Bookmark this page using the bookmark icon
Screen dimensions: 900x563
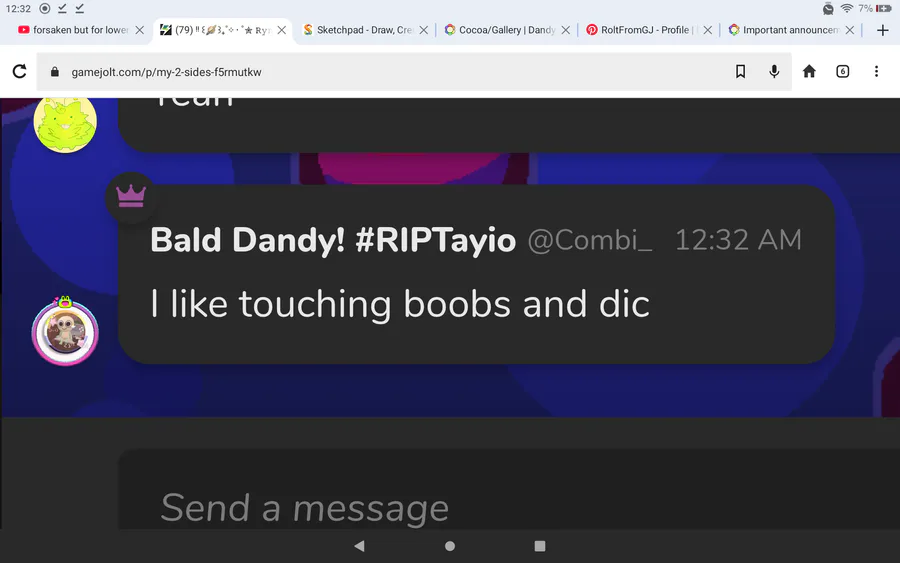pos(740,71)
